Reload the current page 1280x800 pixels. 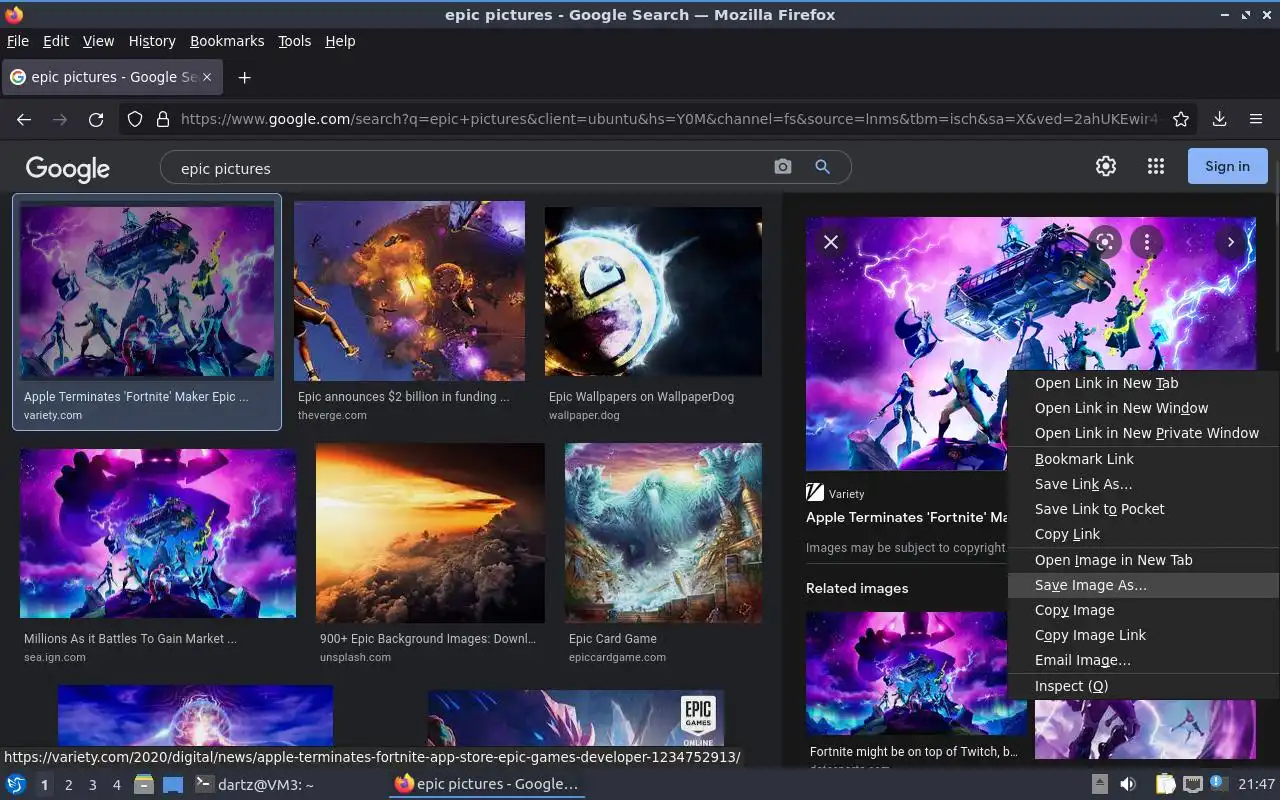pyautogui.click(x=96, y=119)
